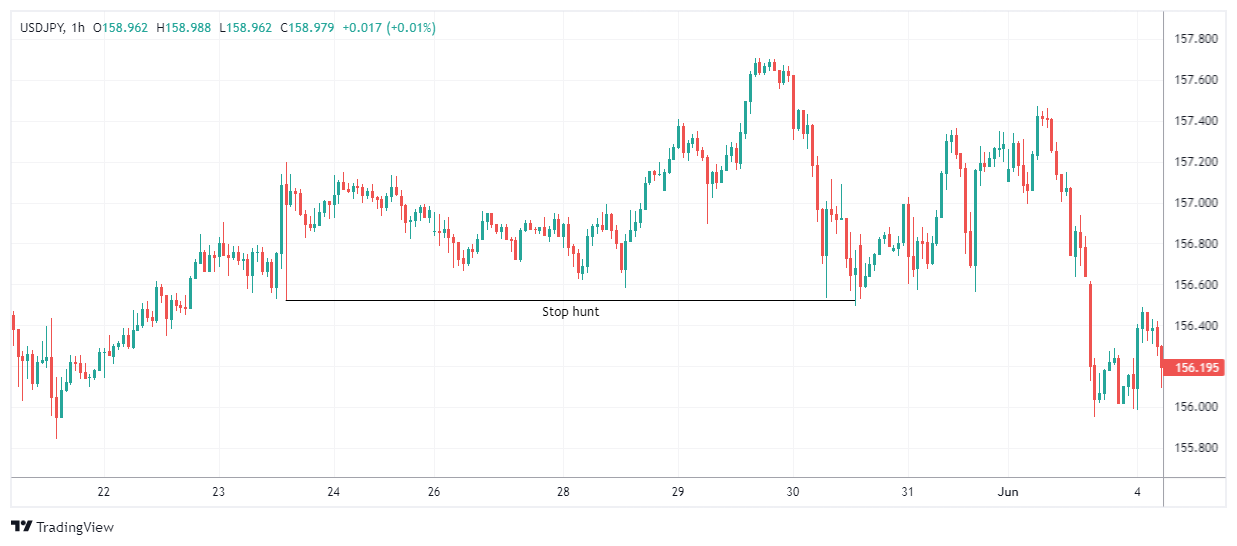
Task: Click the "22" date axis label
Action: 103,492
